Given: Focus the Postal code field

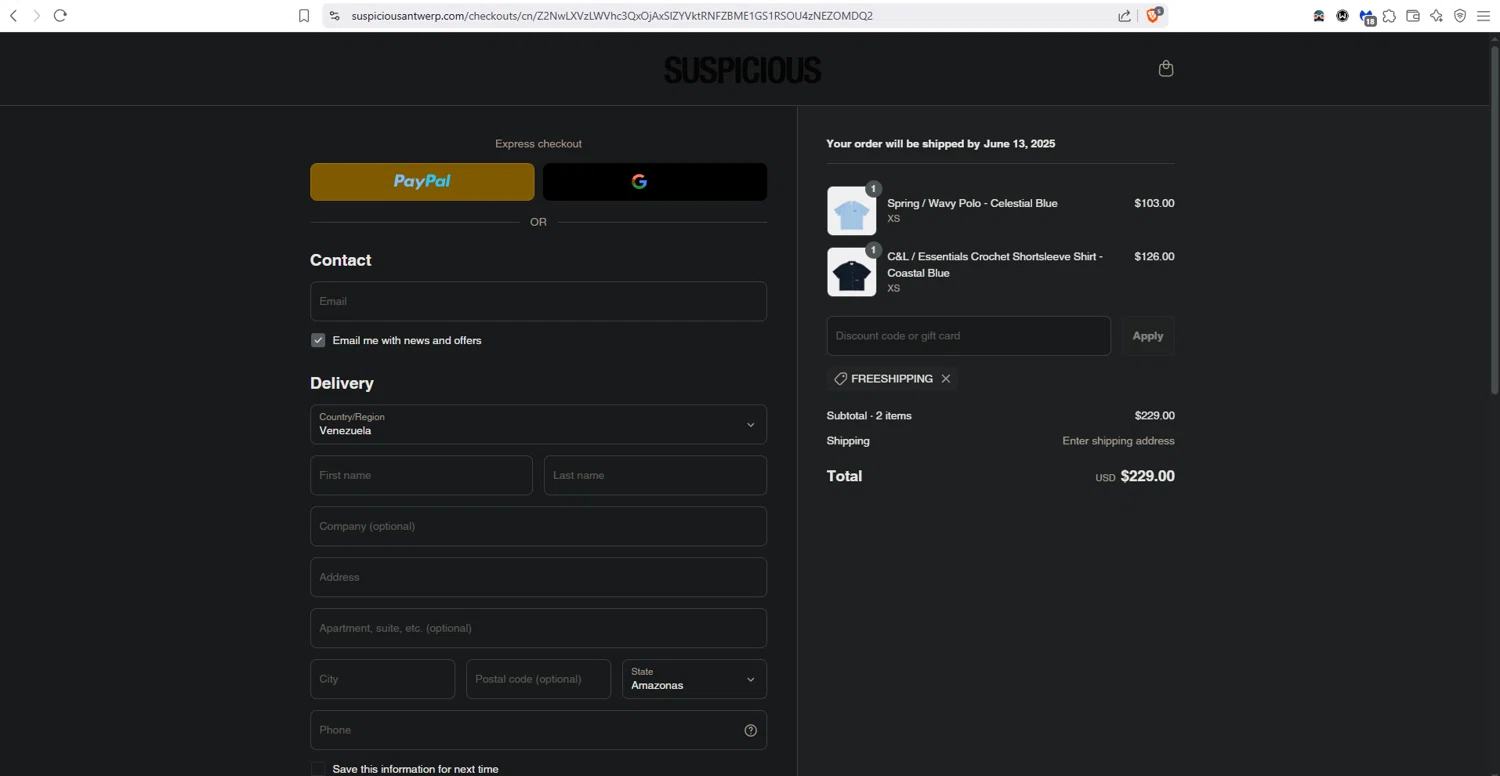Looking at the screenshot, I should (x=538, y=679).
